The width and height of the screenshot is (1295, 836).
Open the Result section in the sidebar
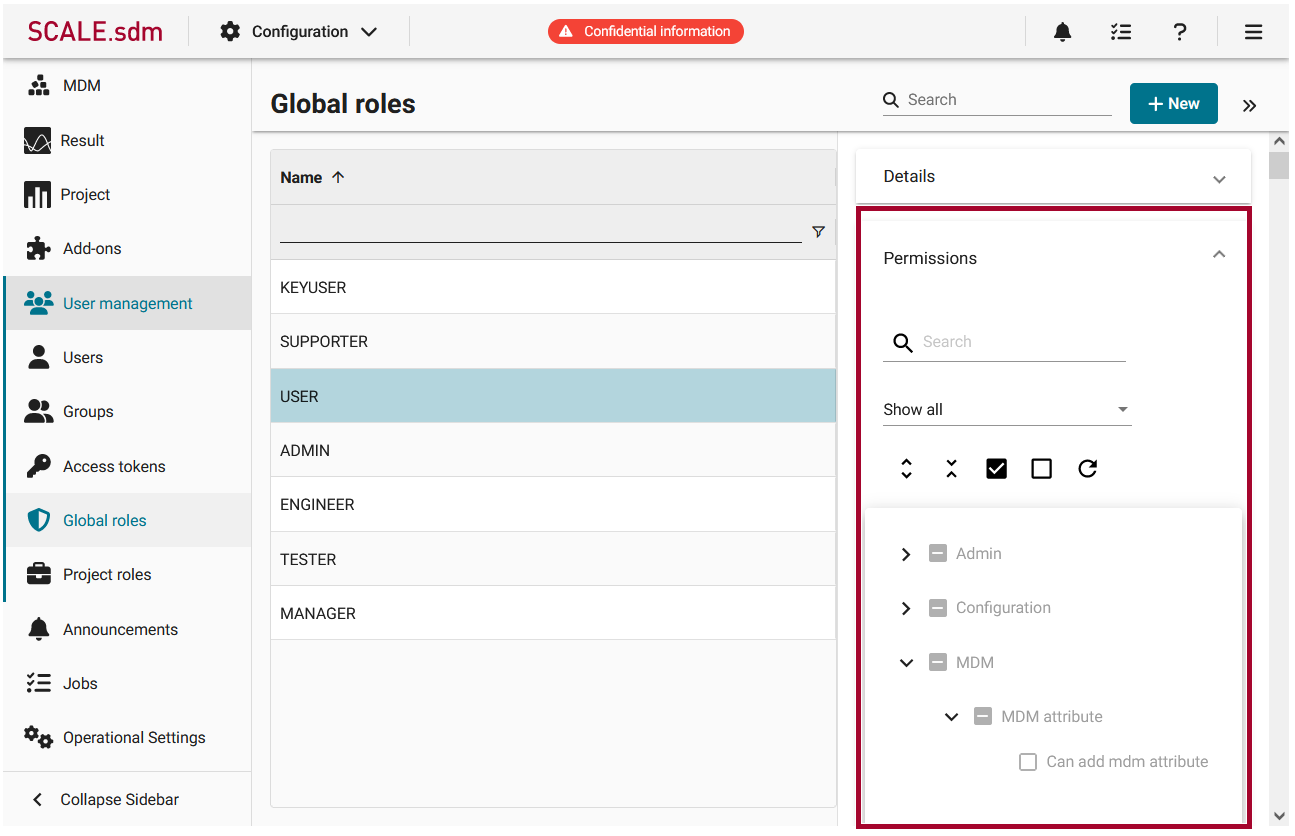coord(83,140)
